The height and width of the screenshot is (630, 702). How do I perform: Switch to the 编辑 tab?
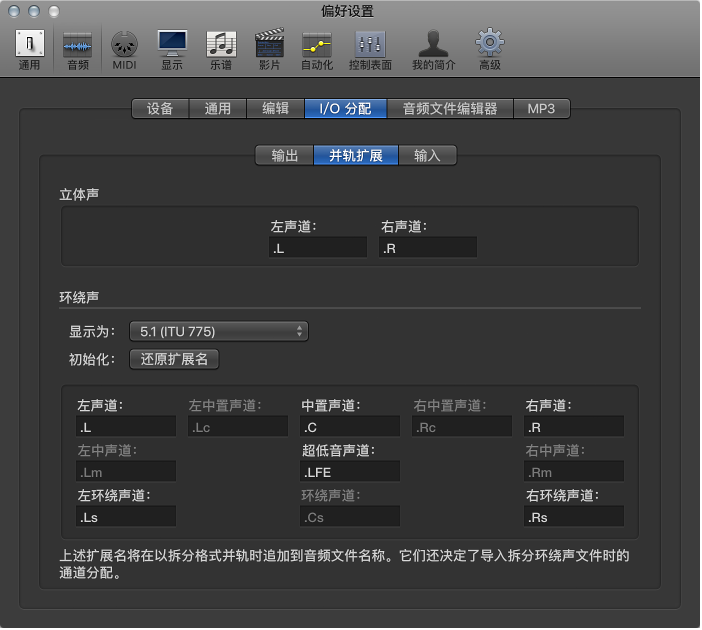[275, 109]
